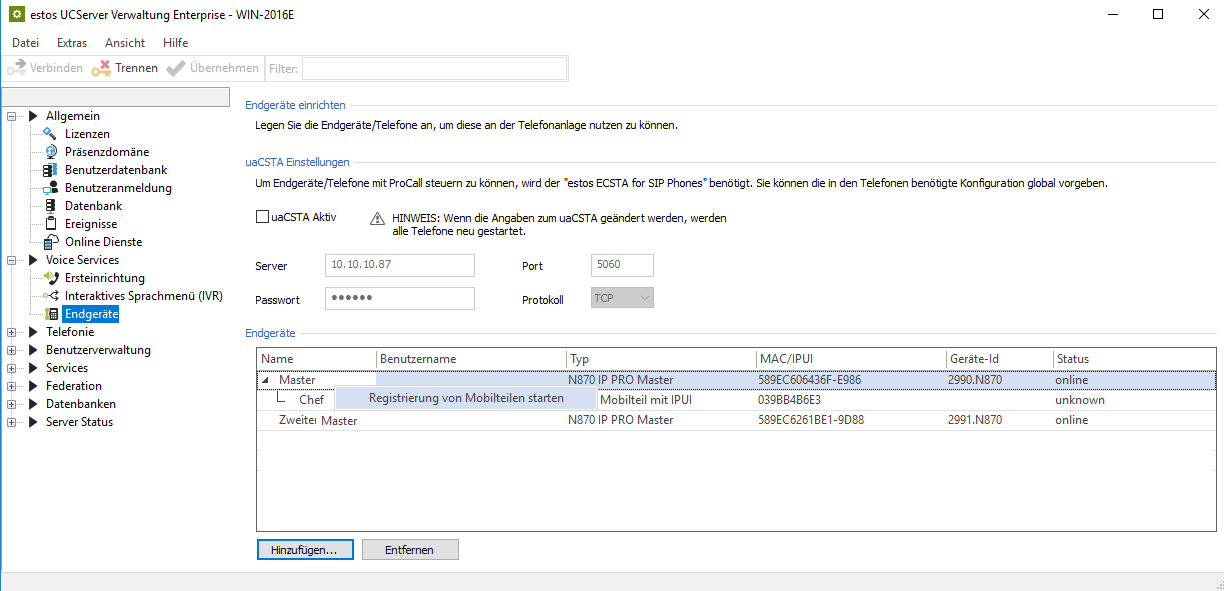Image resolution: width=1224 pixels, height=591 pixels.
Task: Collapse the Voice Services tree node
Action: [12, 260]
